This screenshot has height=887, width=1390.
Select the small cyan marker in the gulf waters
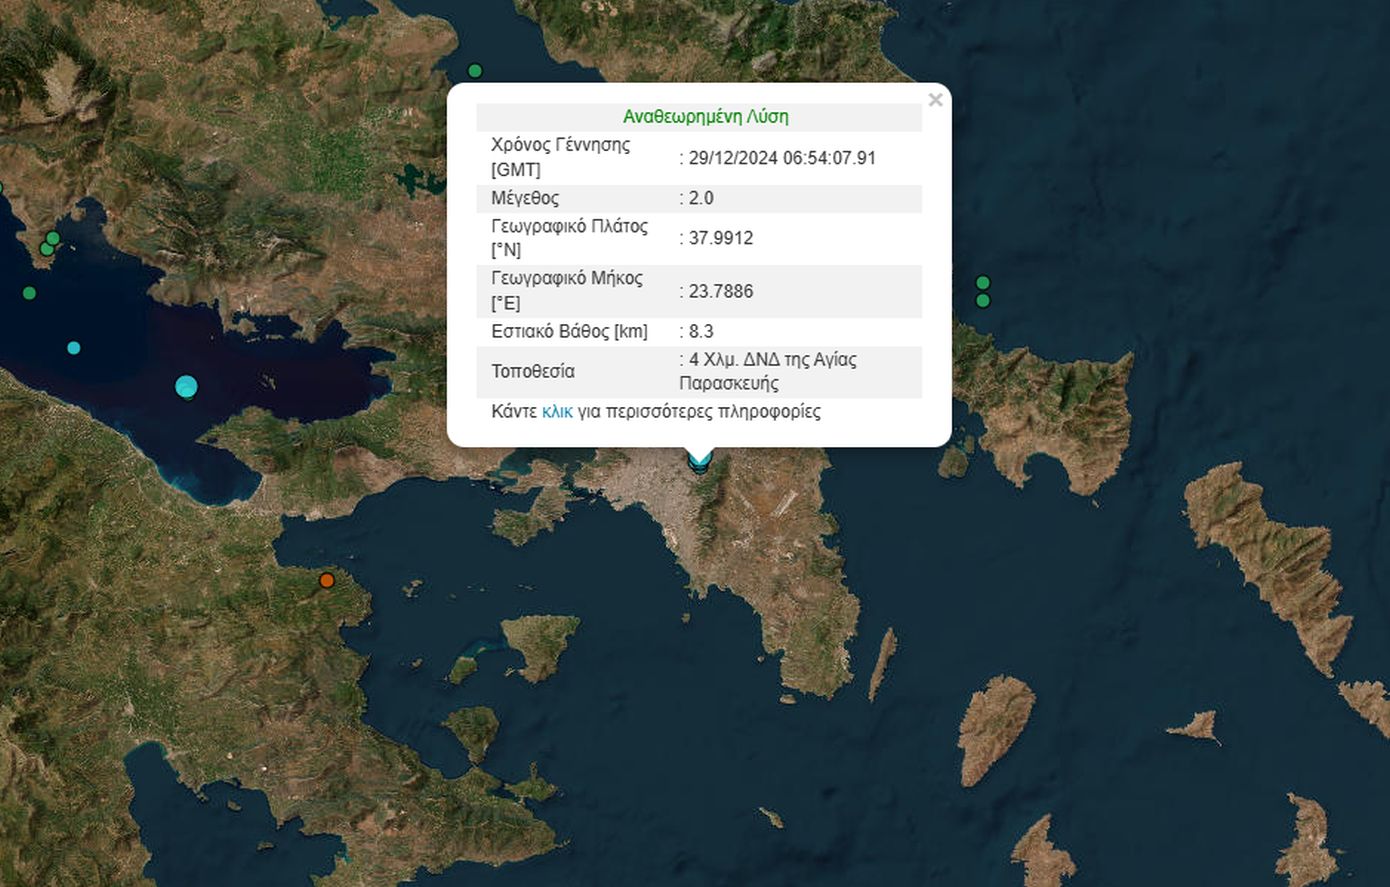click(73, 348)
